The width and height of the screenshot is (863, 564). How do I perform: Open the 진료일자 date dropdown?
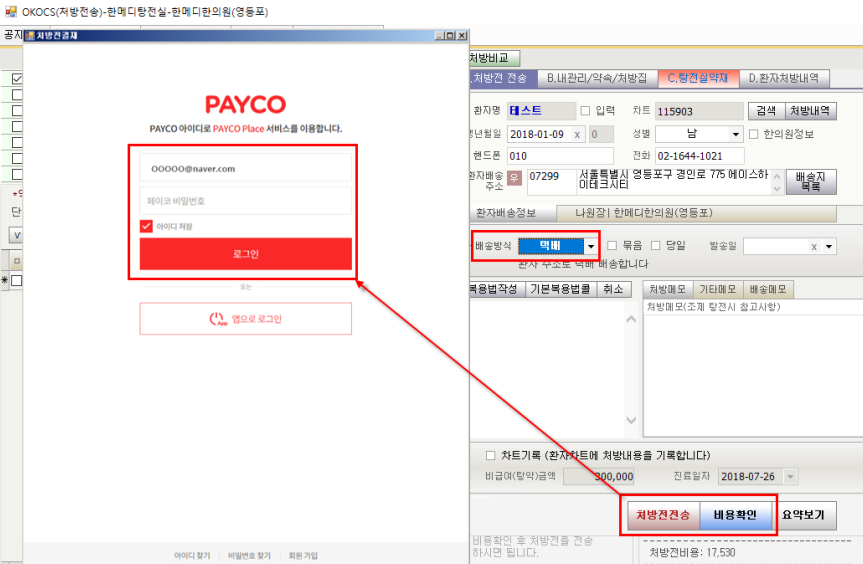tap(790, 477)
